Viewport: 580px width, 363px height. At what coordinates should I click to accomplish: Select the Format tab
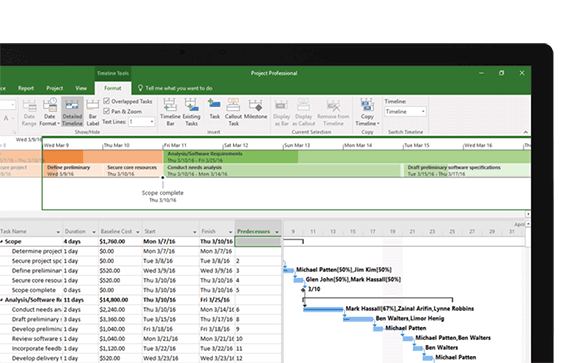113,88
